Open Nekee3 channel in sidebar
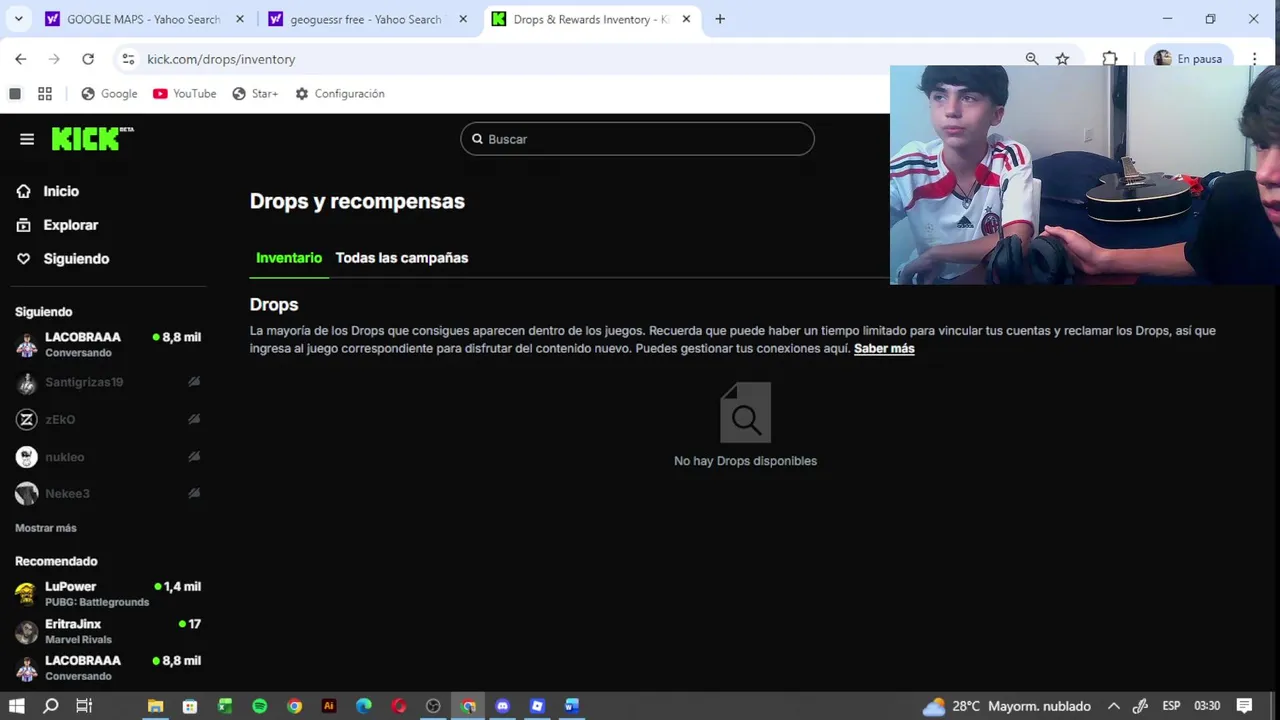Image resolution: width=1280 pixels, height=720 pixels. point(108,494)
